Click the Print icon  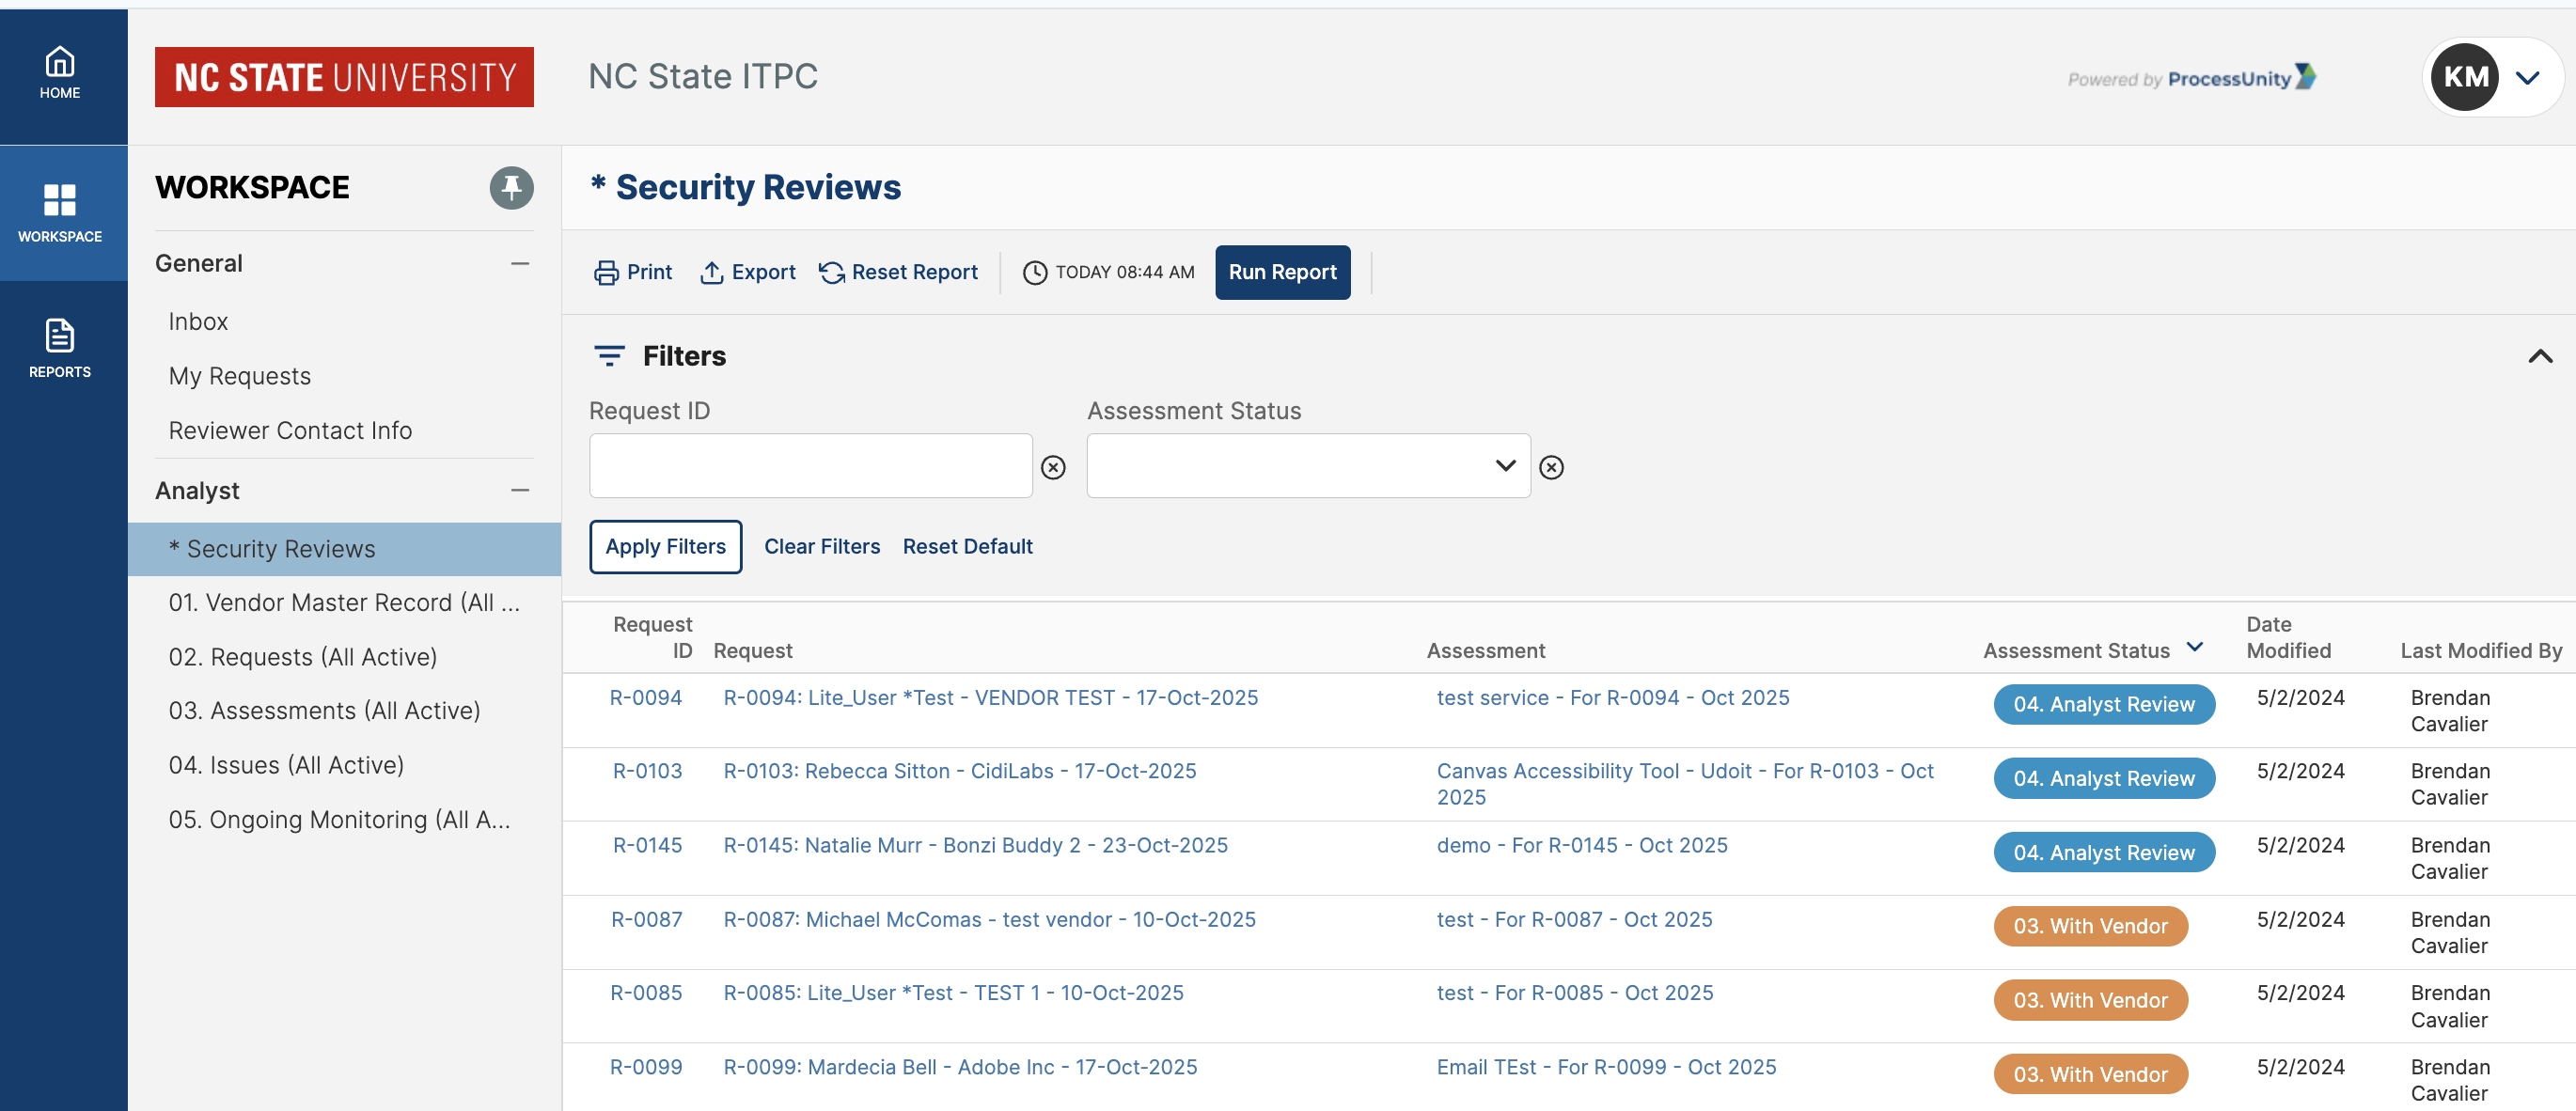(x=606, y=273)
